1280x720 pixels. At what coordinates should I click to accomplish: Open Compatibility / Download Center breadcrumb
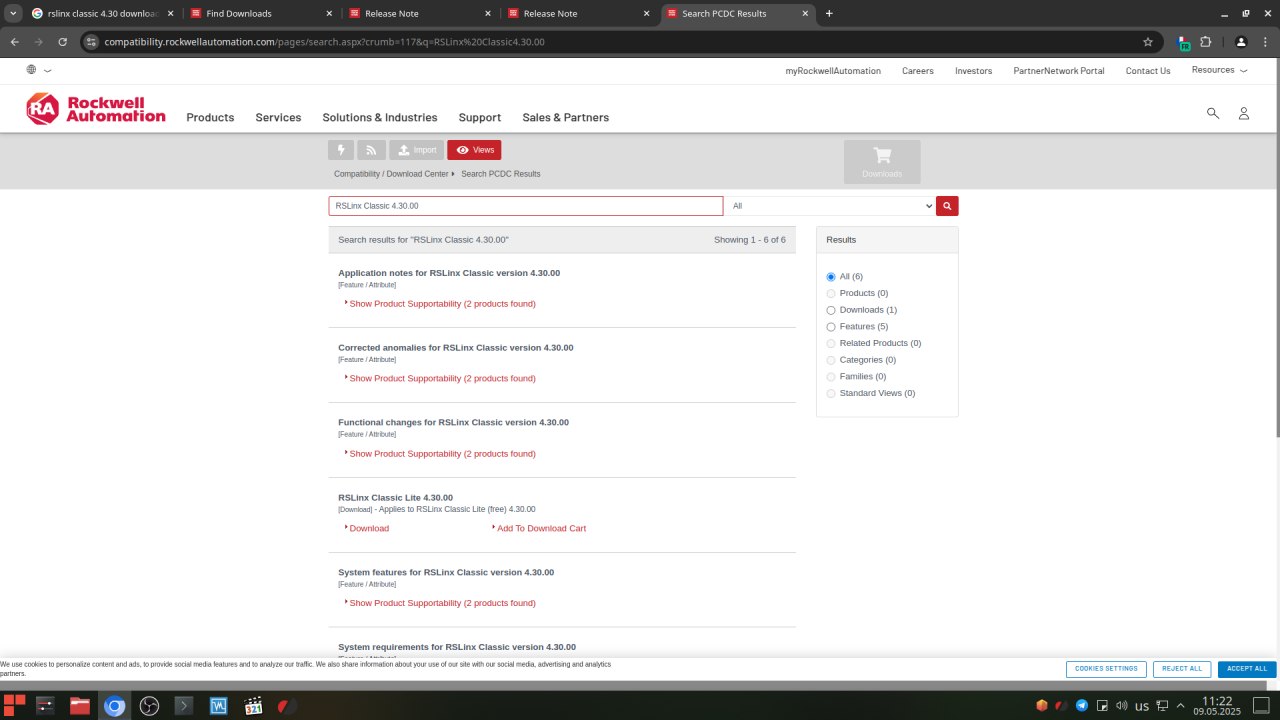tap(391, 174)
